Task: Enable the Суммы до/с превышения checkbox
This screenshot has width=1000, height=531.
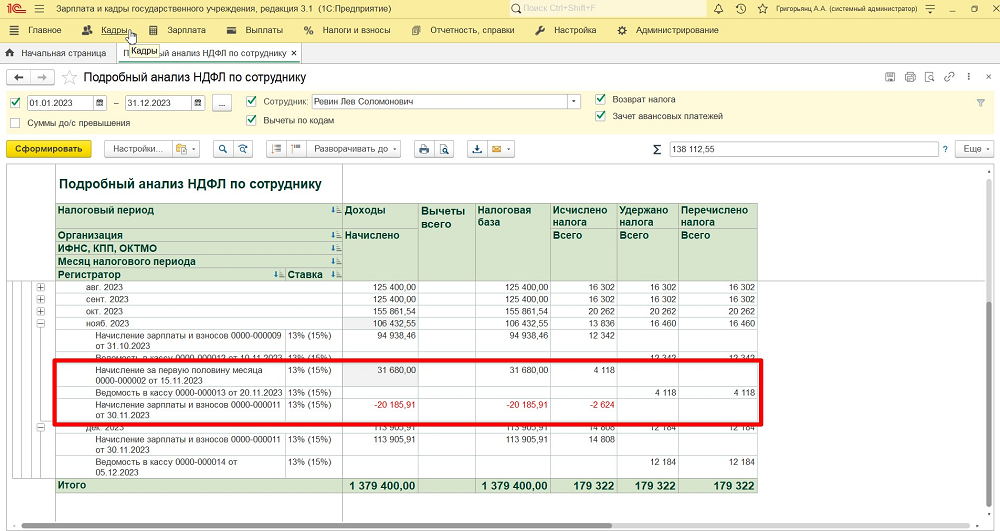Action: pyautogui.click(x=15, y=123)
